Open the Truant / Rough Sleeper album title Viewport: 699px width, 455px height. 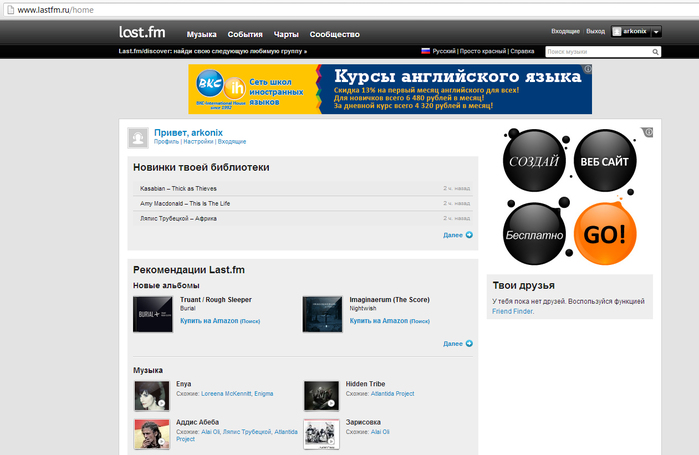pos(216,299)
